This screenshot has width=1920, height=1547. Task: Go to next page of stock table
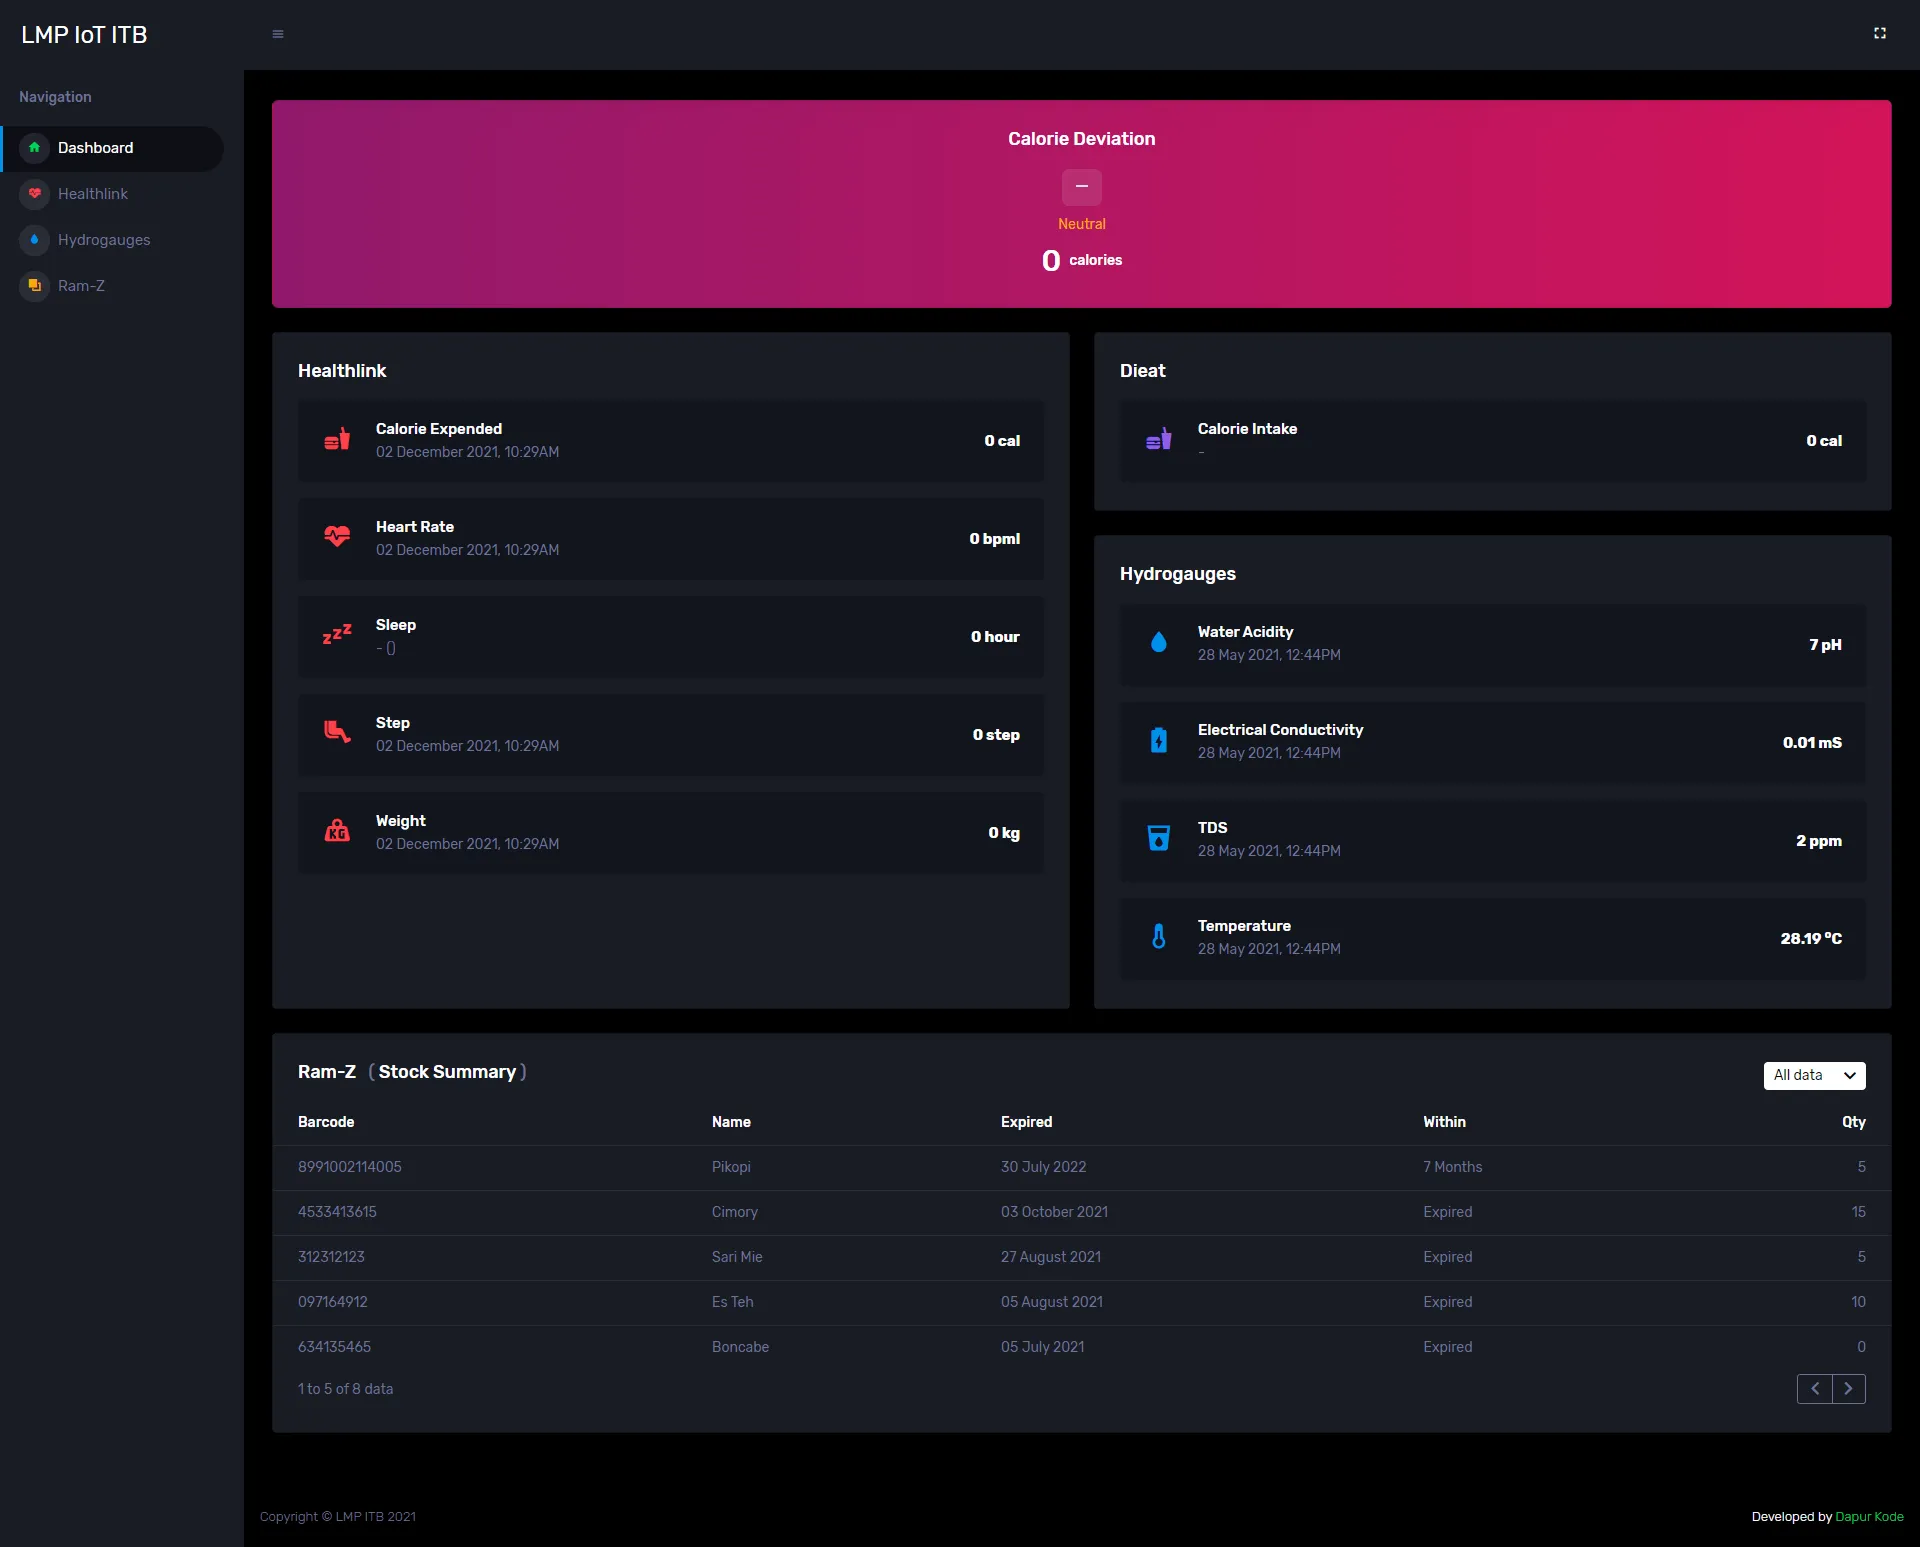click(x=1848, y=1389)
